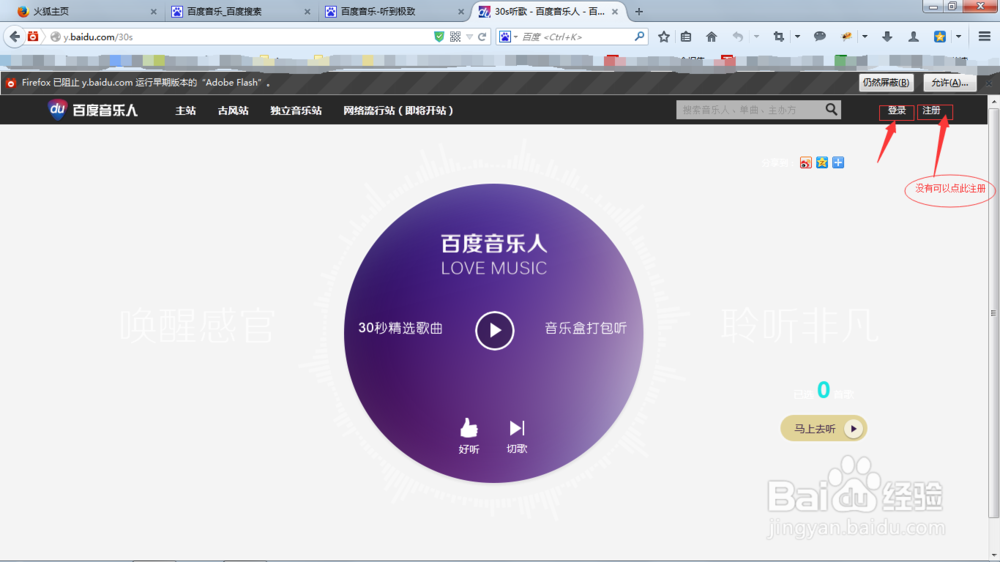Image resolution: width=1000 pixels, height=562 pixels.
Task: Switch to the 百度音乐-听到极致 tab
Action: click(395, 11)
